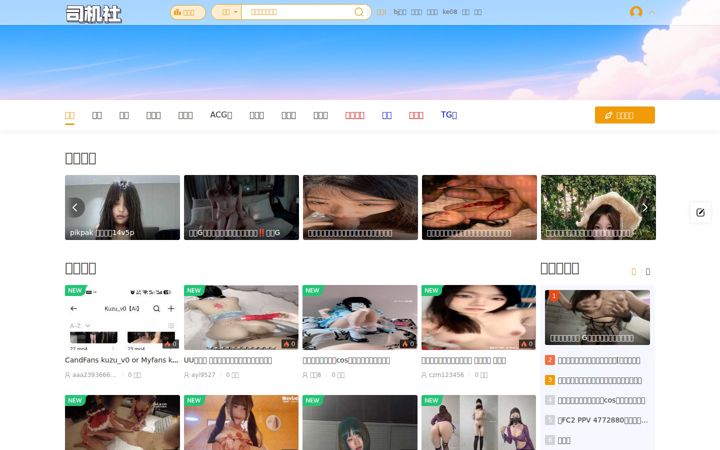
Task: Open the ranking thumbnail with badge number 1
Action: [x=597, y=317]
